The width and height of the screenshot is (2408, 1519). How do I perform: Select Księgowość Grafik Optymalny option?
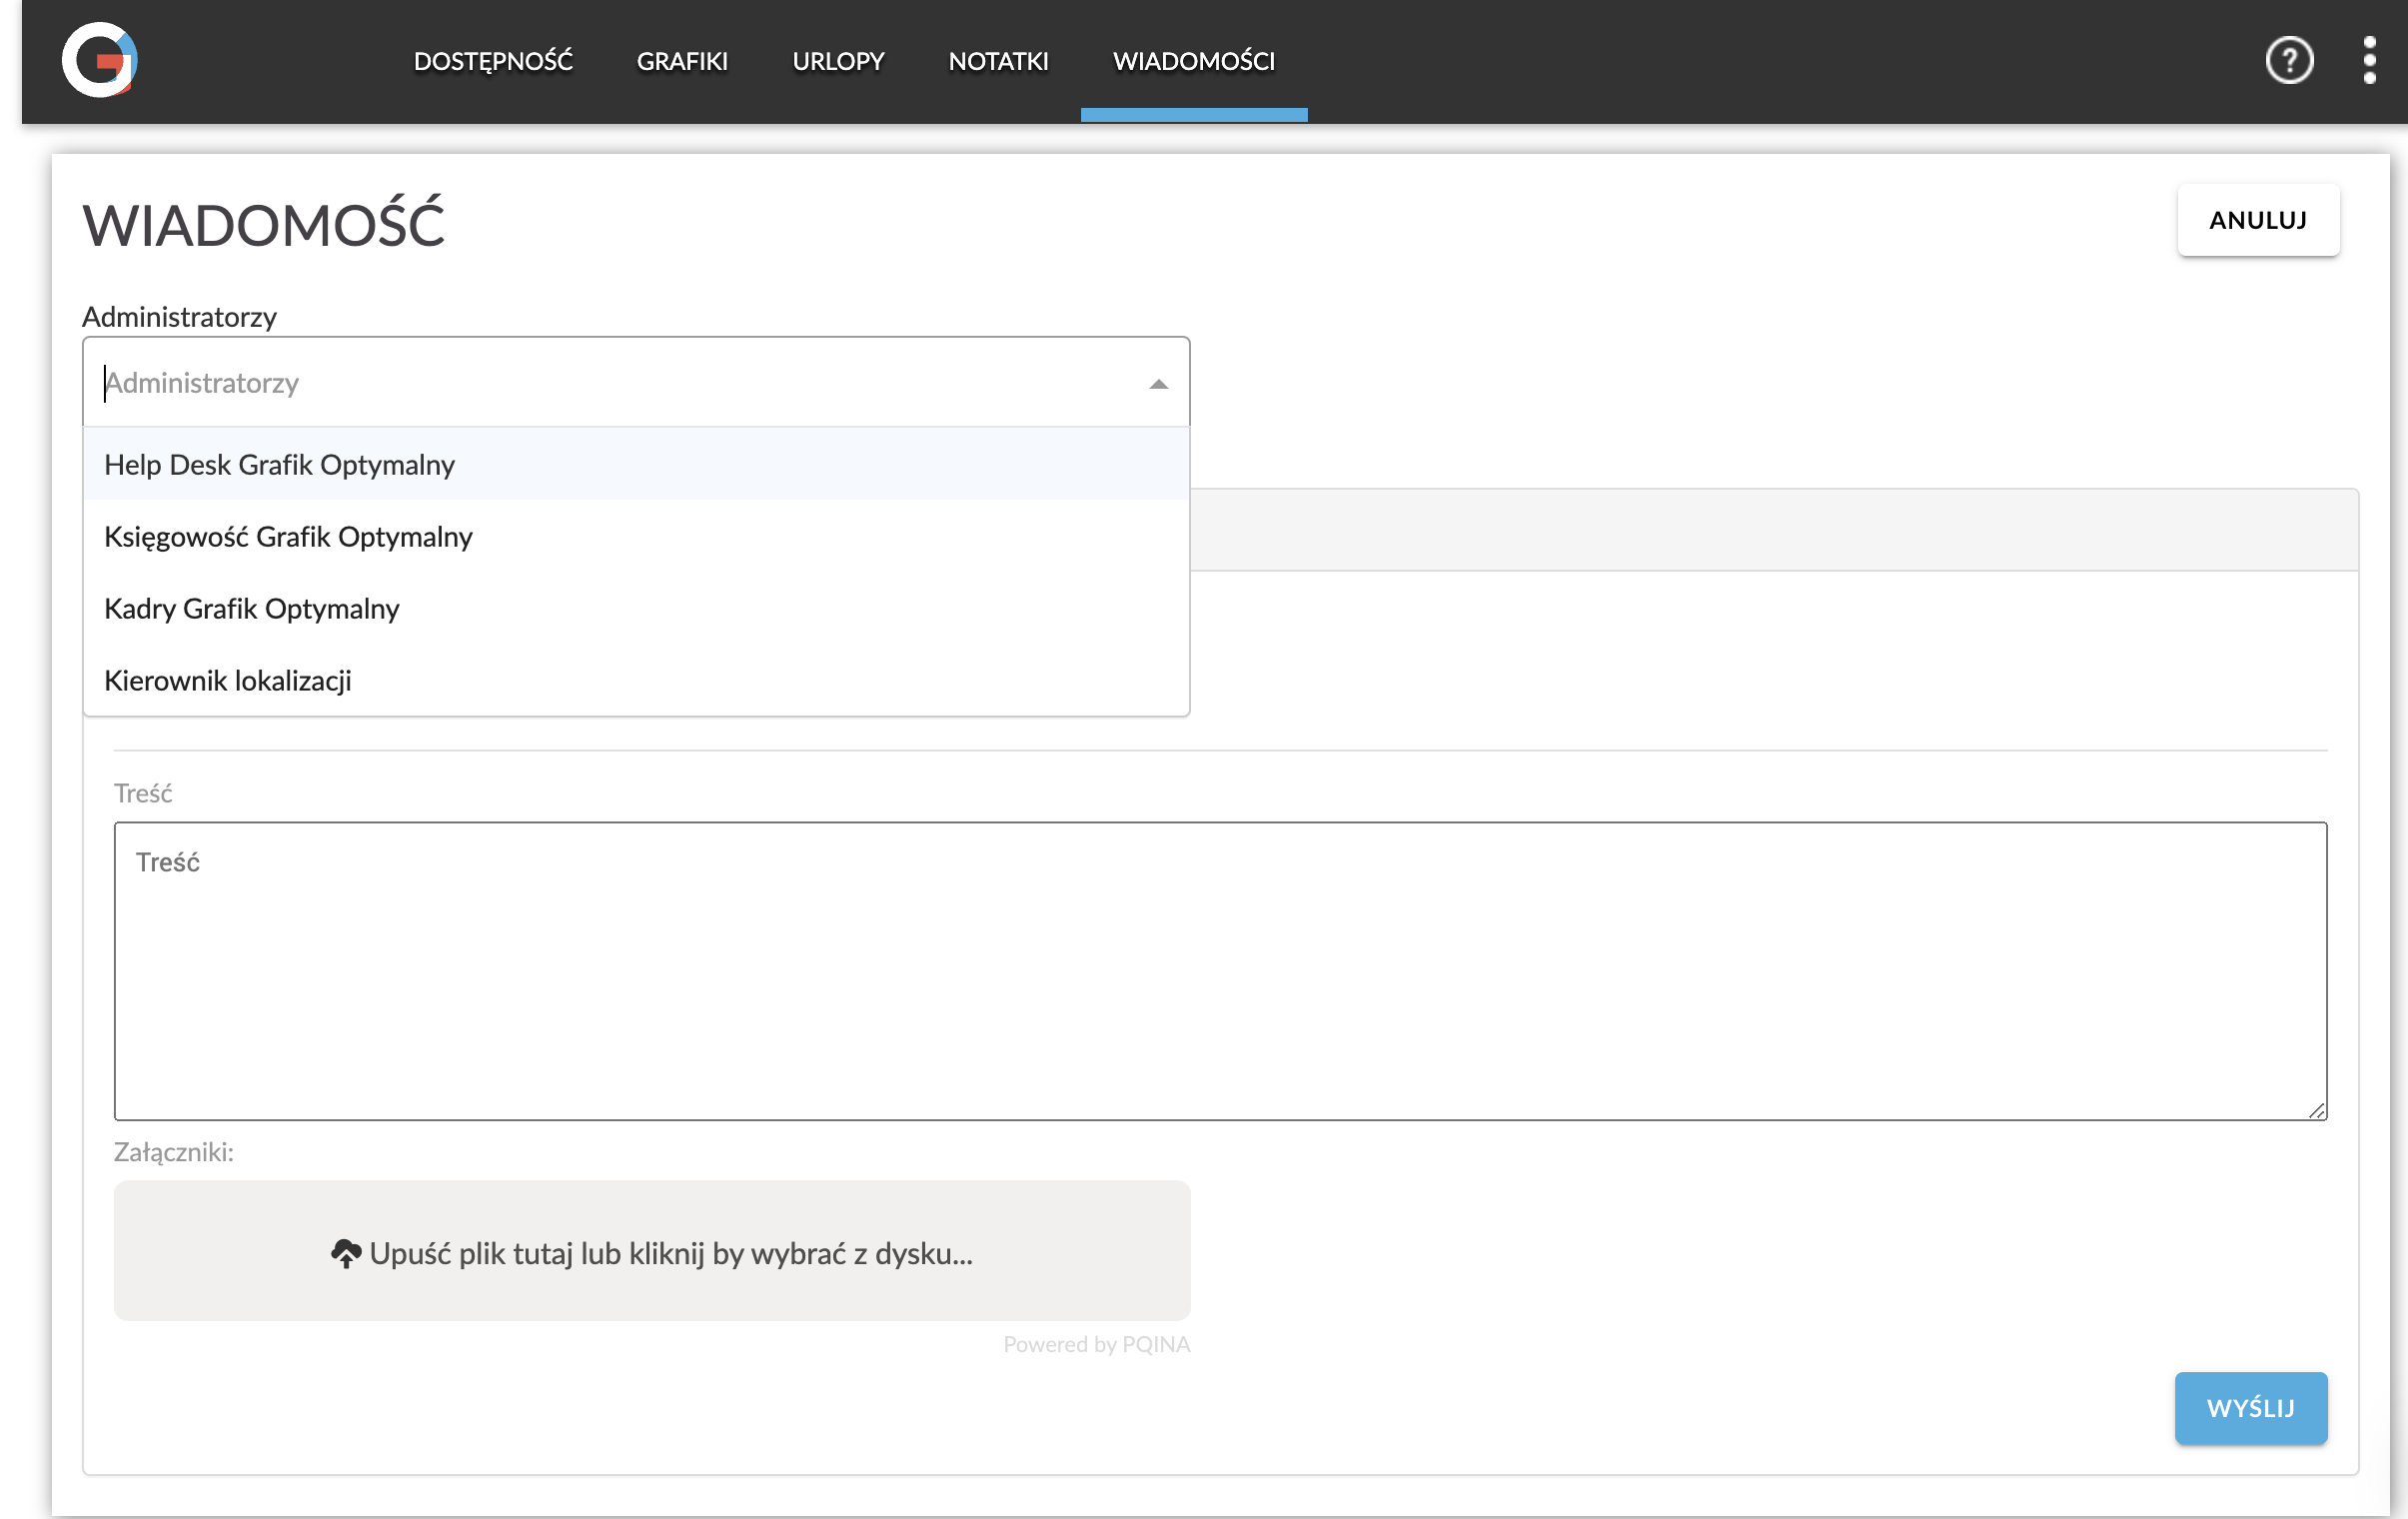(x=288, y=537)
